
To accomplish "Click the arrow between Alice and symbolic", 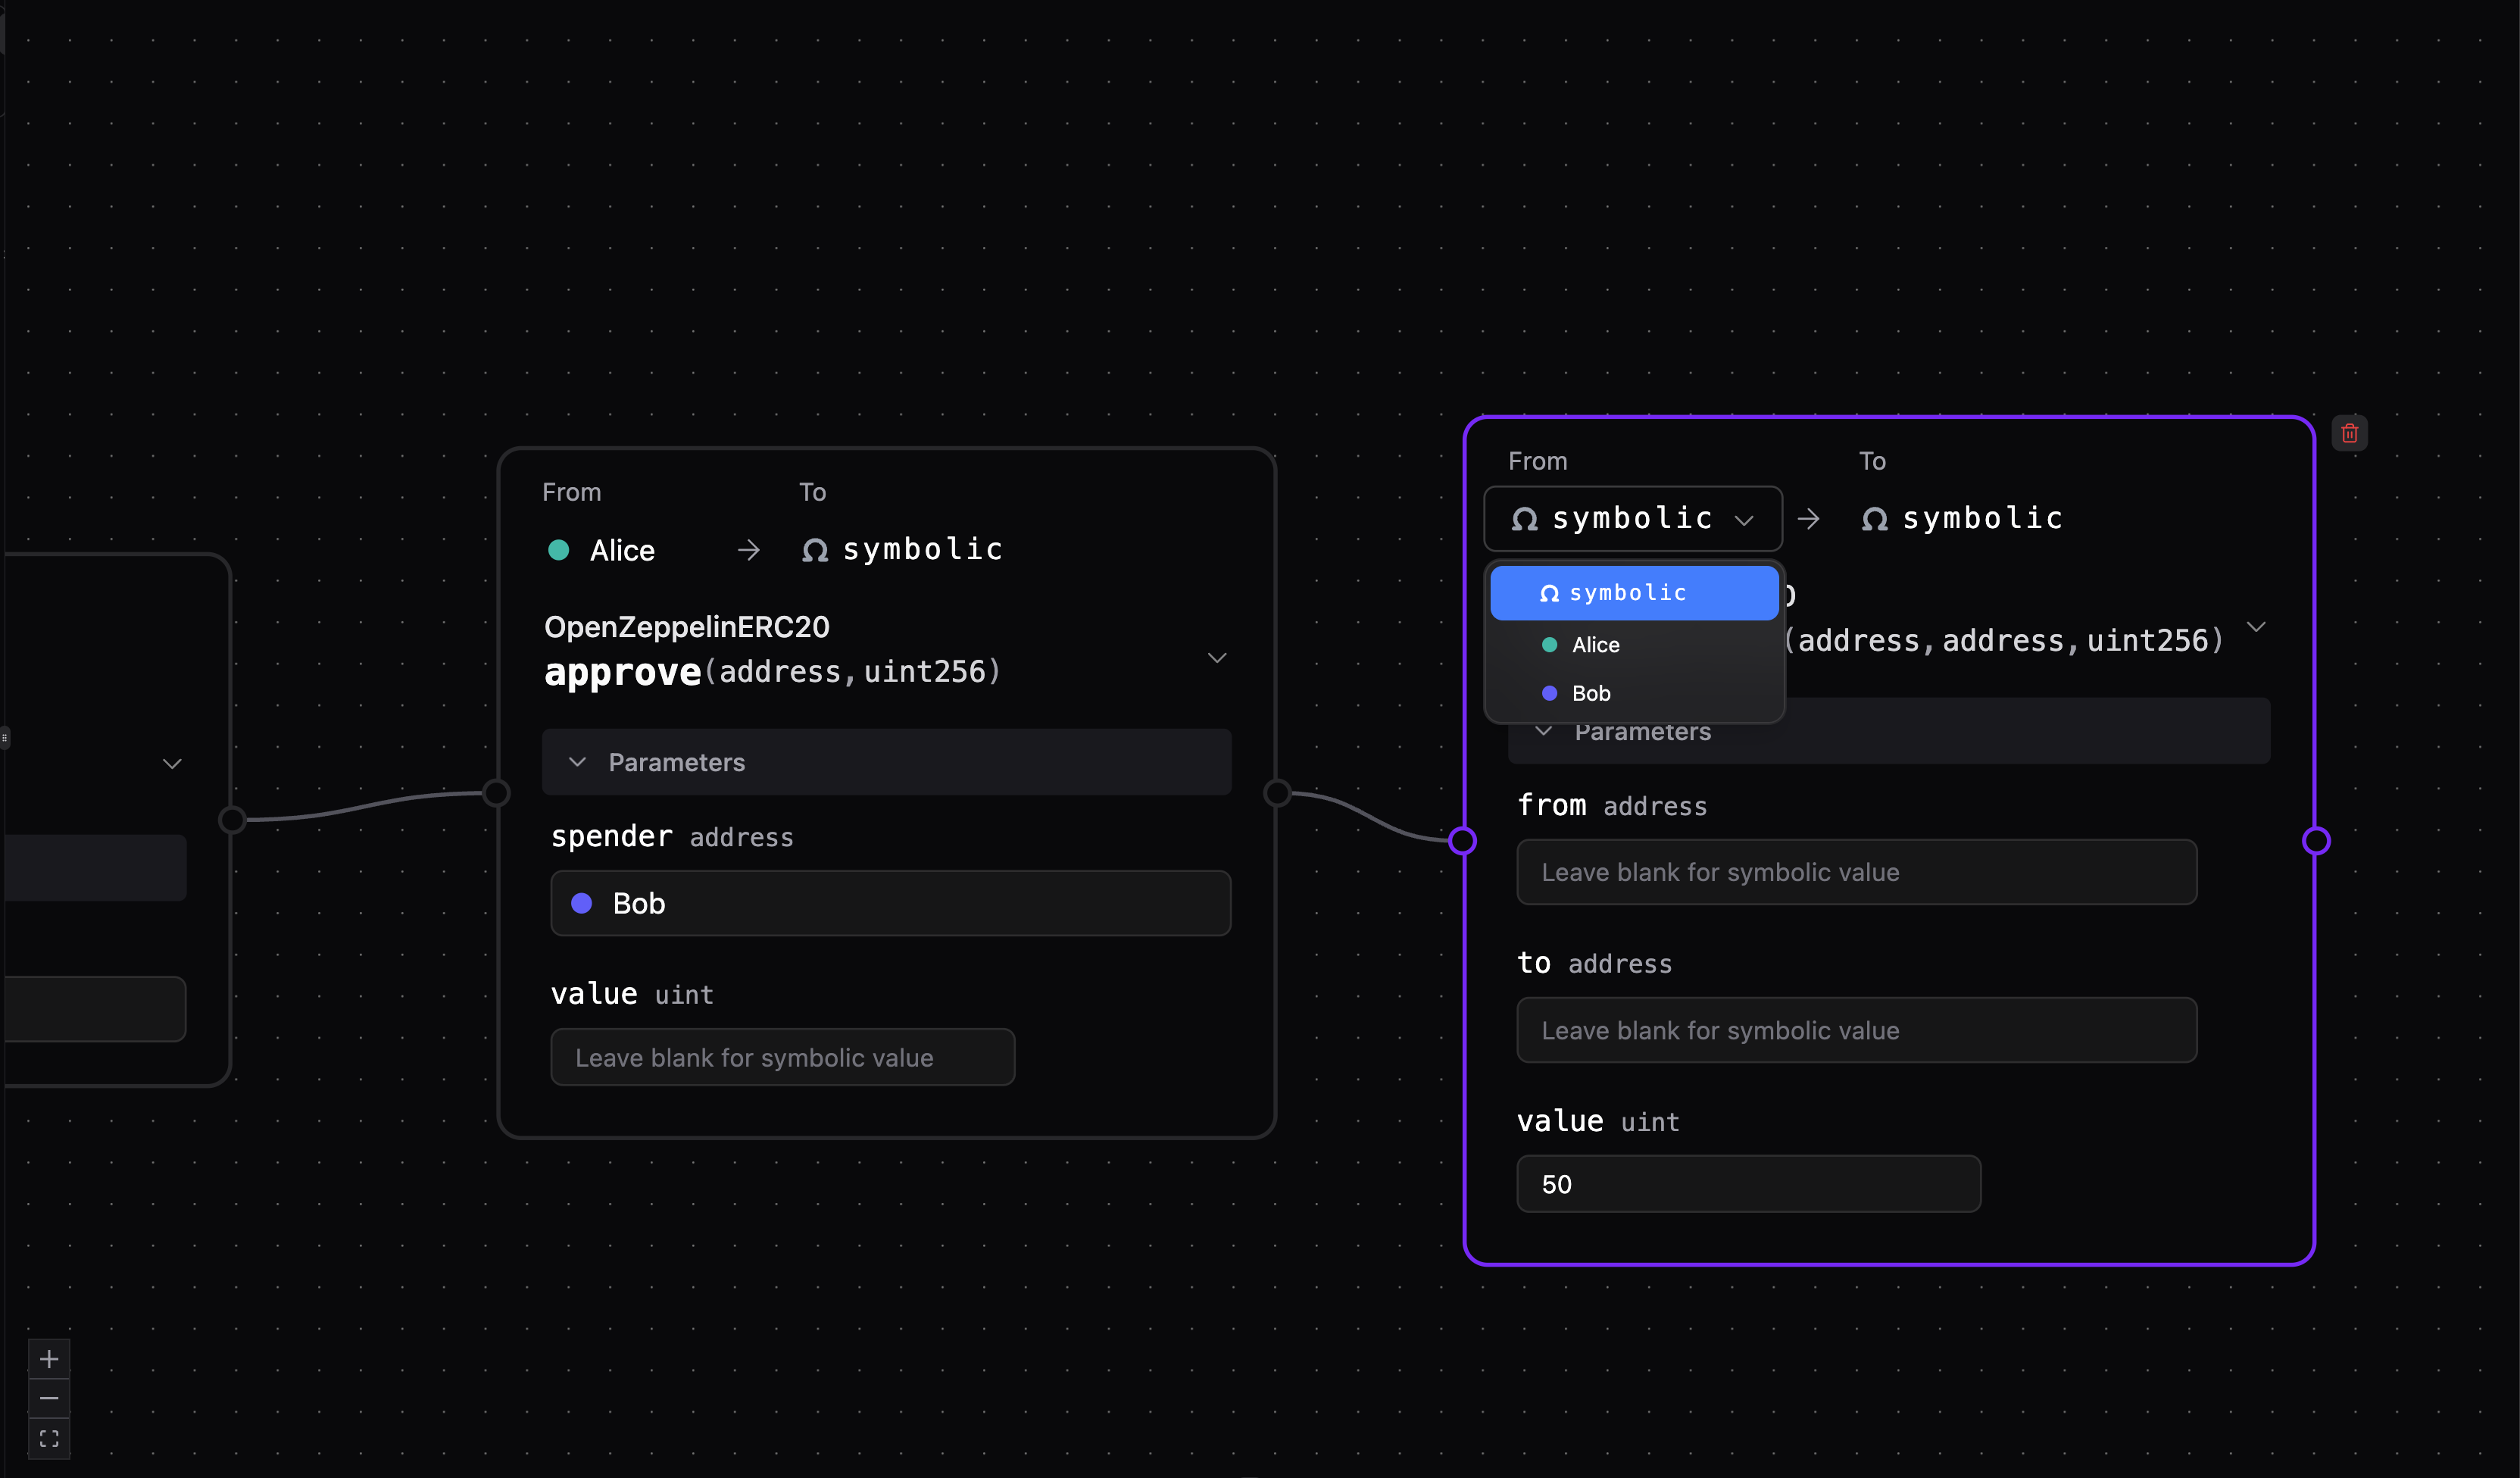I will (x=748, y=550).
